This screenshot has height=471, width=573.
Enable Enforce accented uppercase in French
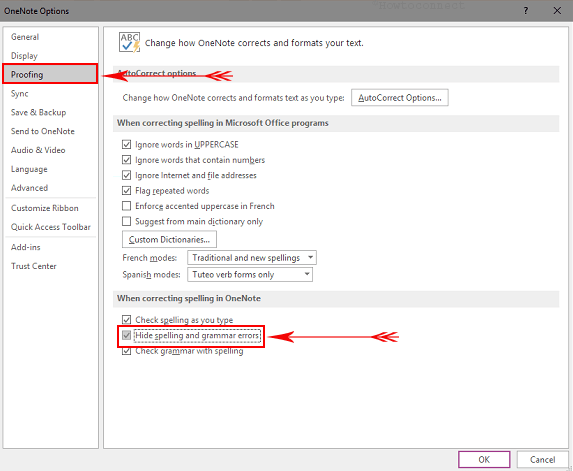(126, 206)
